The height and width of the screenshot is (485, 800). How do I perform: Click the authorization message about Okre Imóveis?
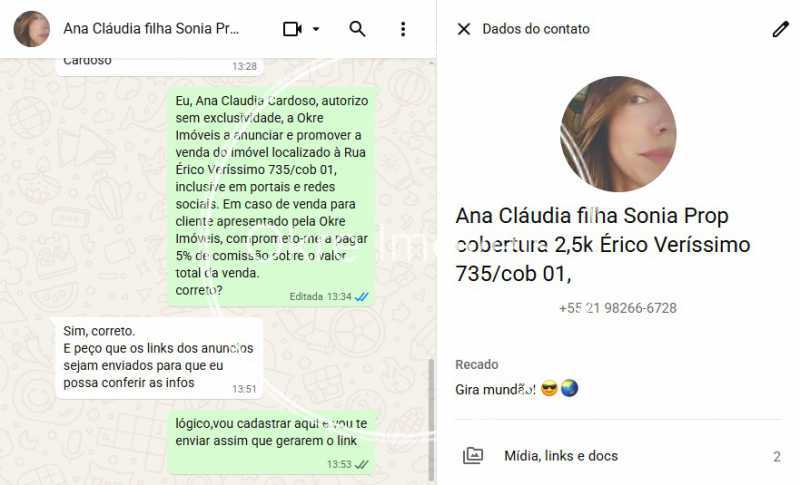(272, 196)
